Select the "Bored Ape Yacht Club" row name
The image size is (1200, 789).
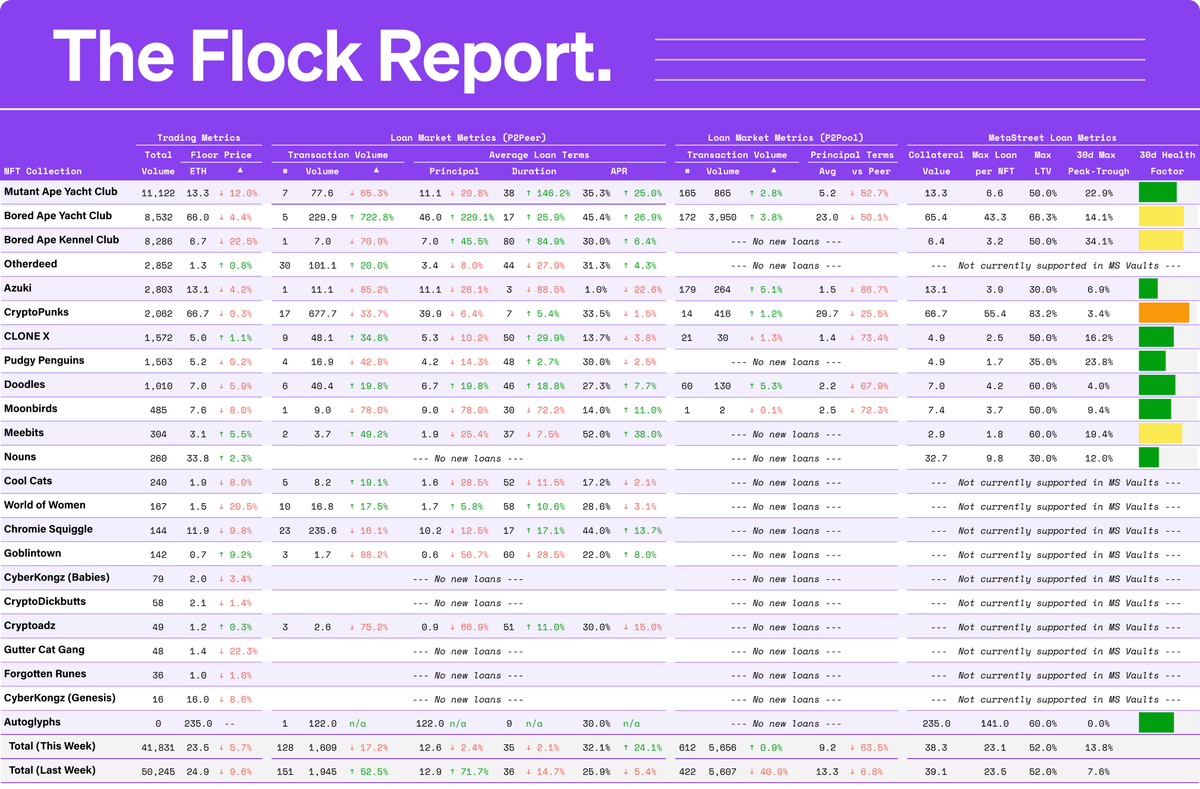click(x=58, y=215)
